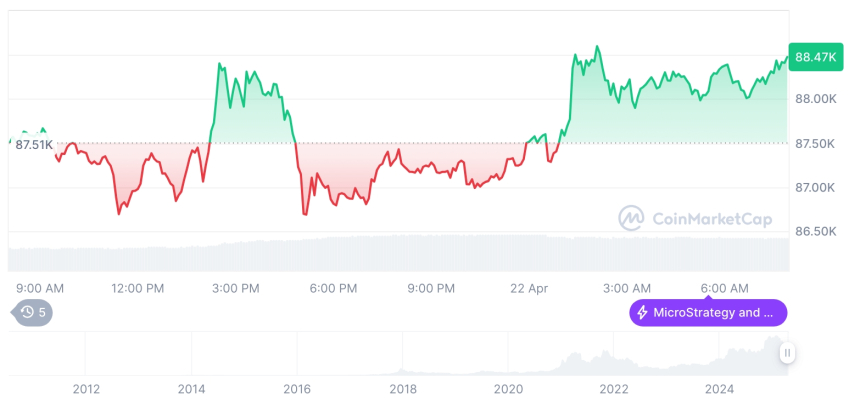Click the 6:00 AM time axis label
Image resolution: width=860 pixels, height=401 pixels.
tap(725, 288)
